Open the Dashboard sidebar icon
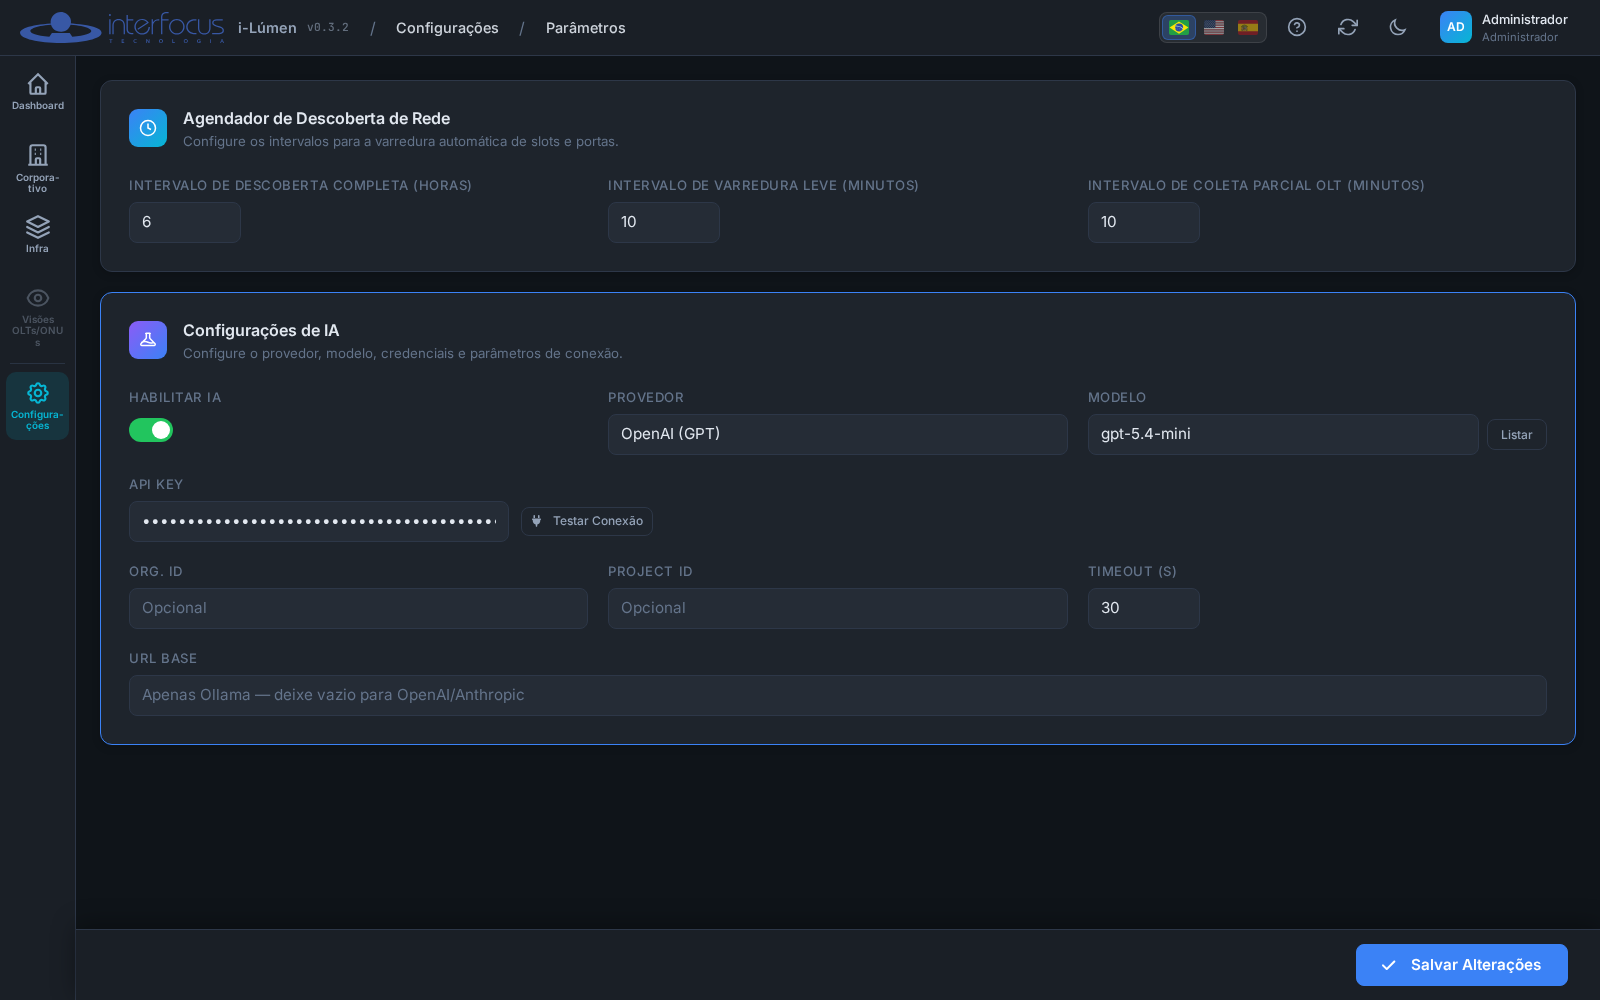This screenshot has height=1000, width=1600. [x=38, y=92]
